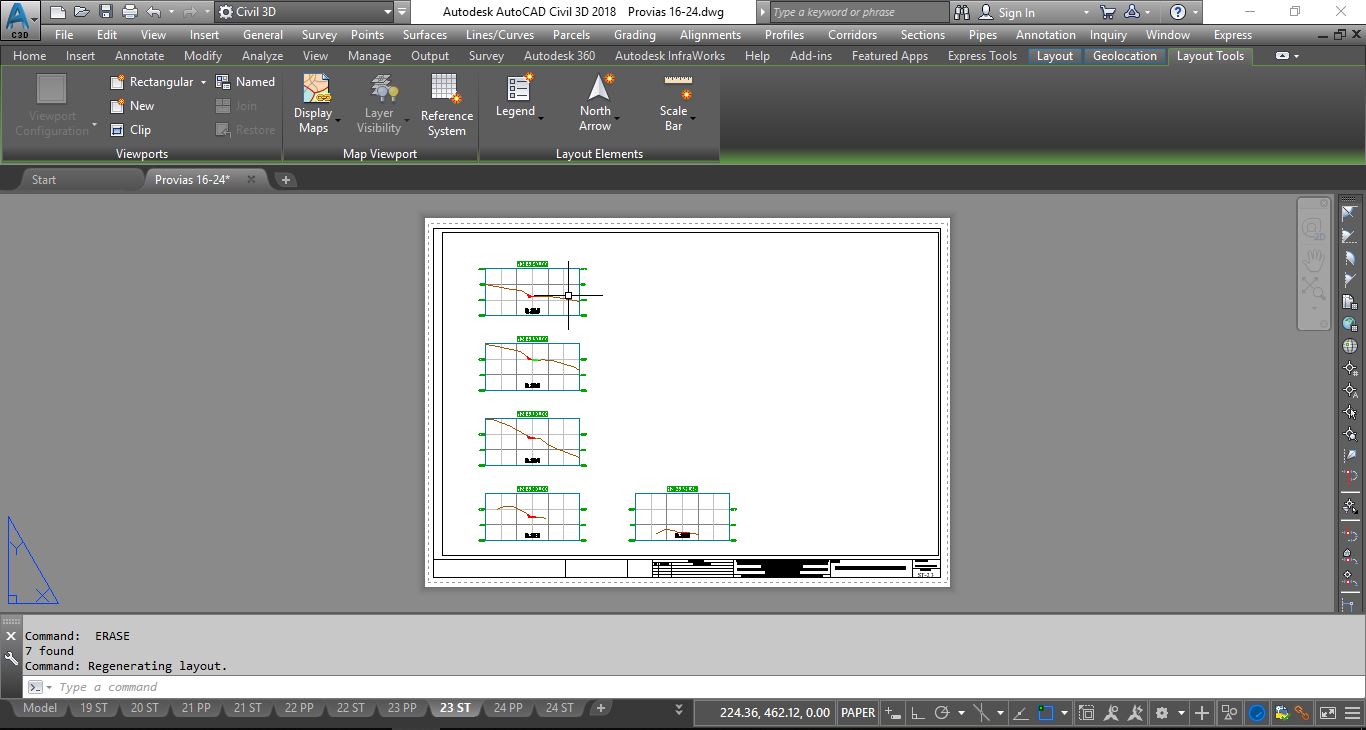
Task: Click the Clip viewport icon
Action: (118, 130)
